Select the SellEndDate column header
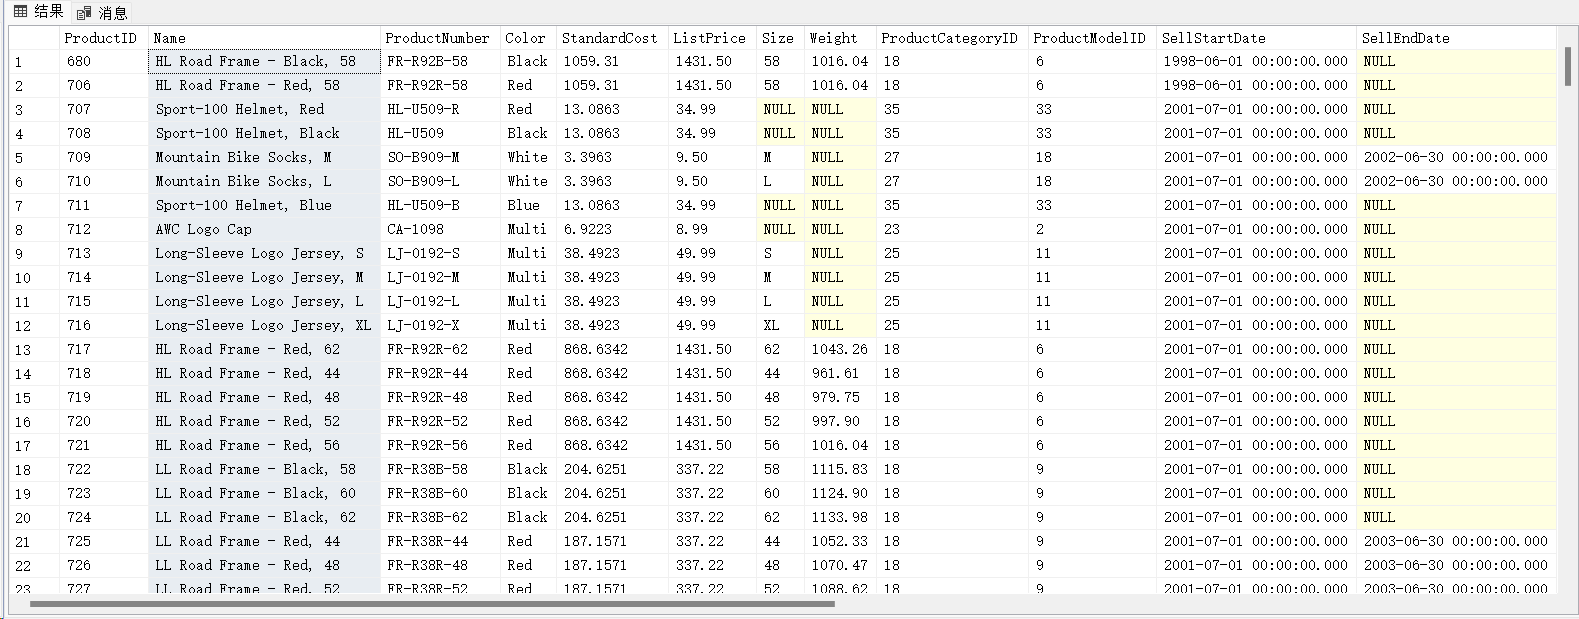Image resolution: width=1579 pixels, height=619 pixels. pyautogui.click(x=1456, y=38)
